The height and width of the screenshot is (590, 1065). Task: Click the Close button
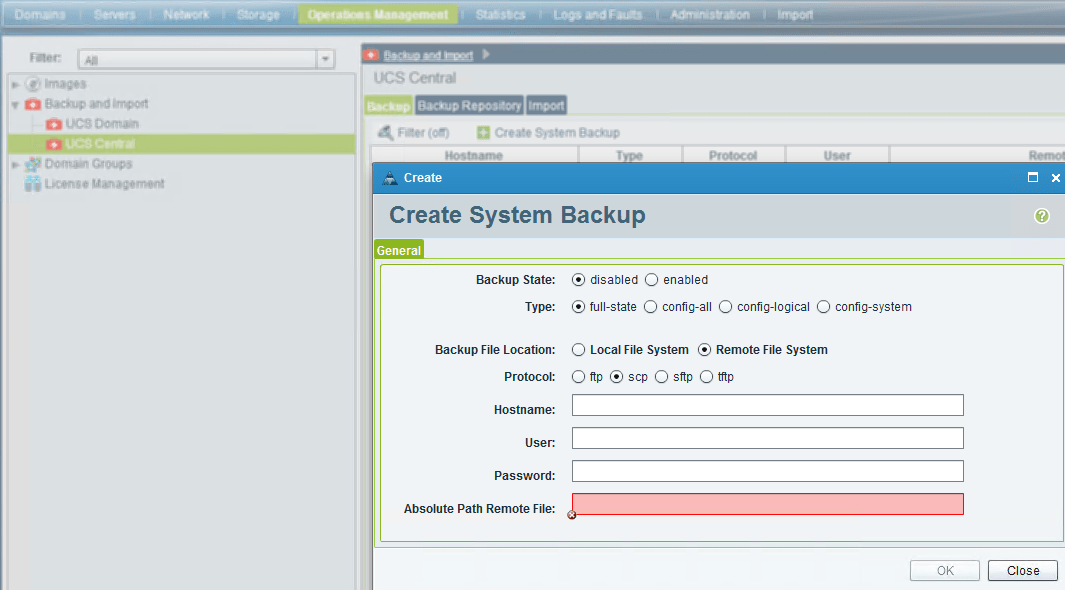click(x=1023, y=570)
